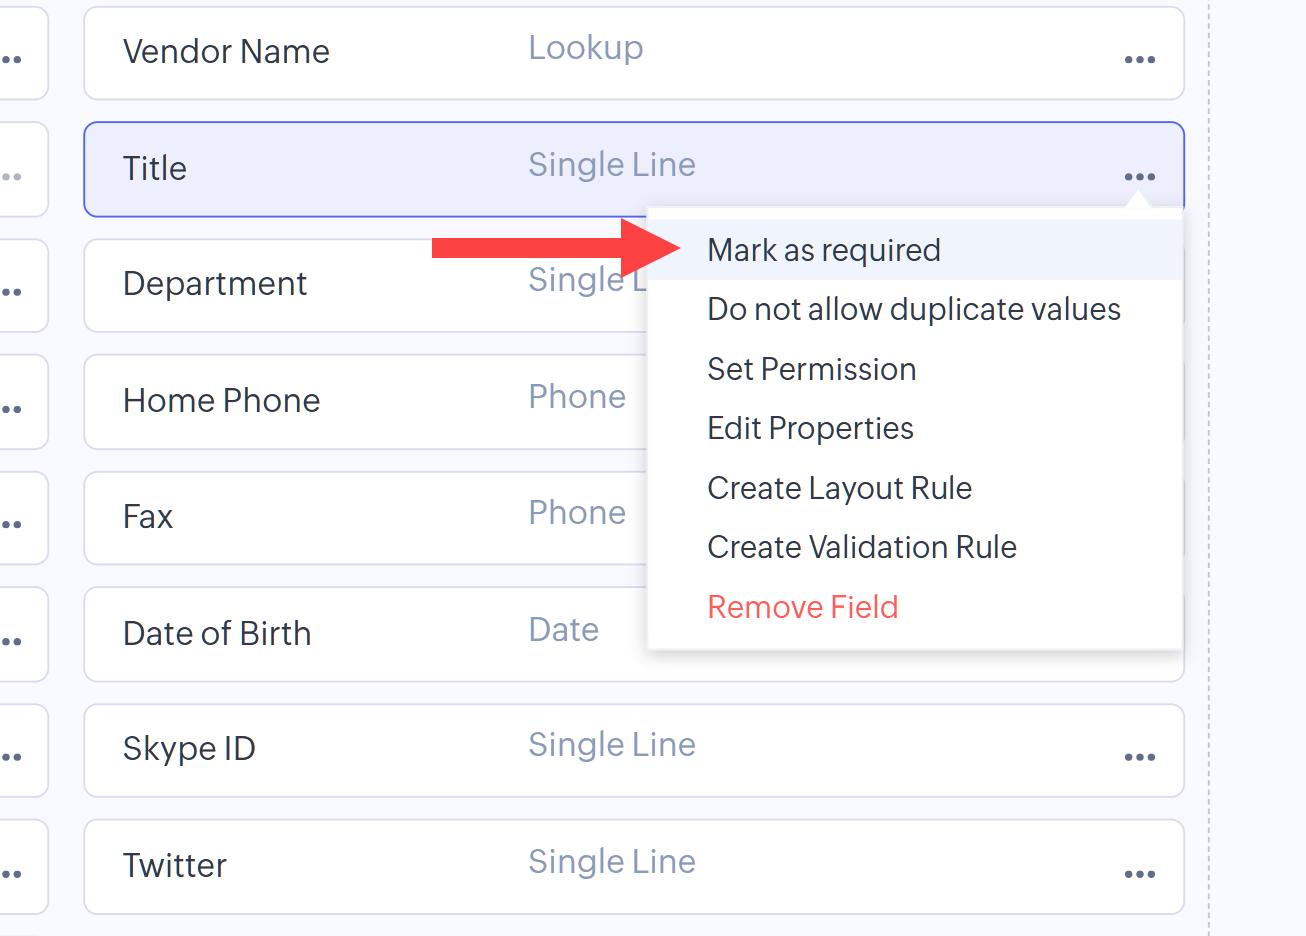Select 'Set Permission' from the menu
The height and width of the screenshot is (936, 1306).
click(811, 369)
